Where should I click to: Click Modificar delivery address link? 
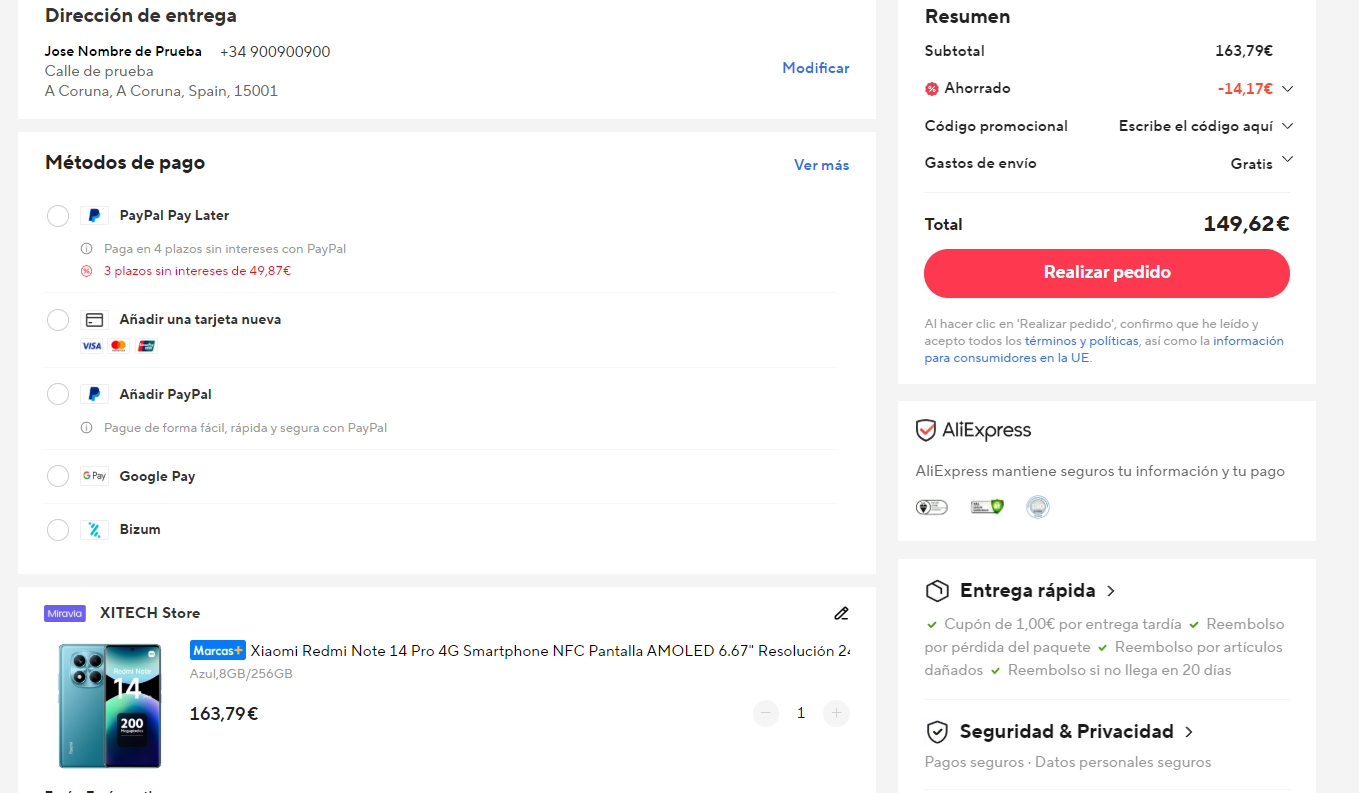tap(816, 68)
